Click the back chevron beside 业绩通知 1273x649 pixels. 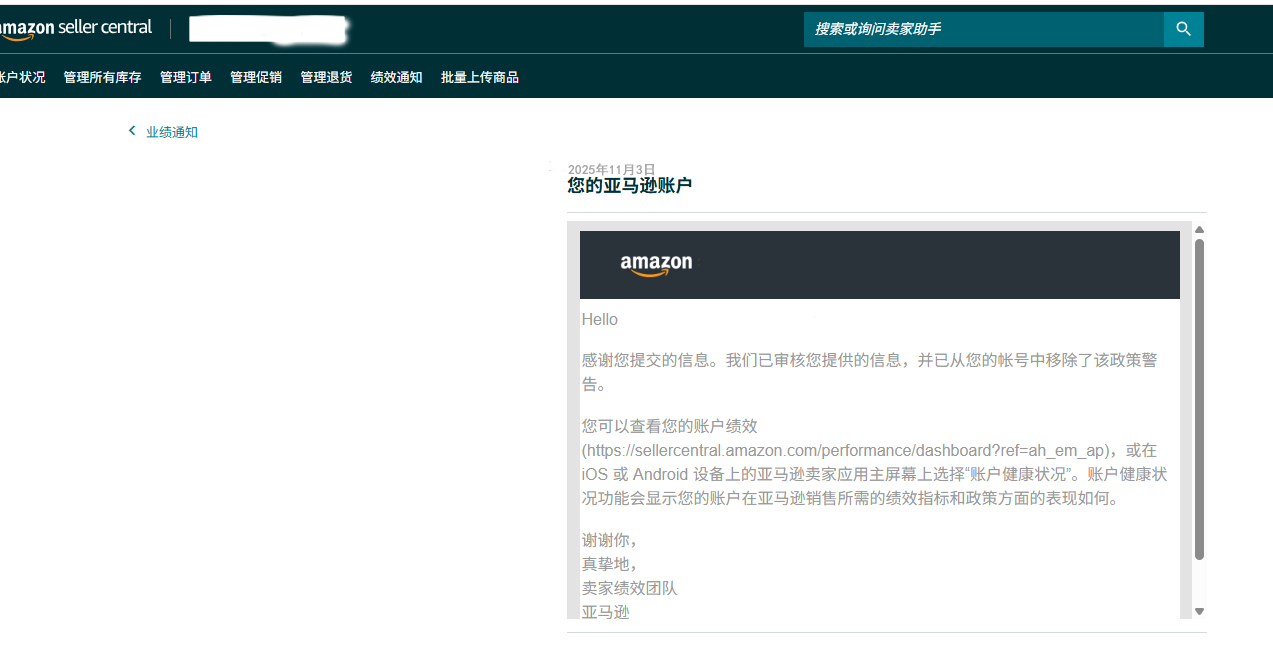131,131
